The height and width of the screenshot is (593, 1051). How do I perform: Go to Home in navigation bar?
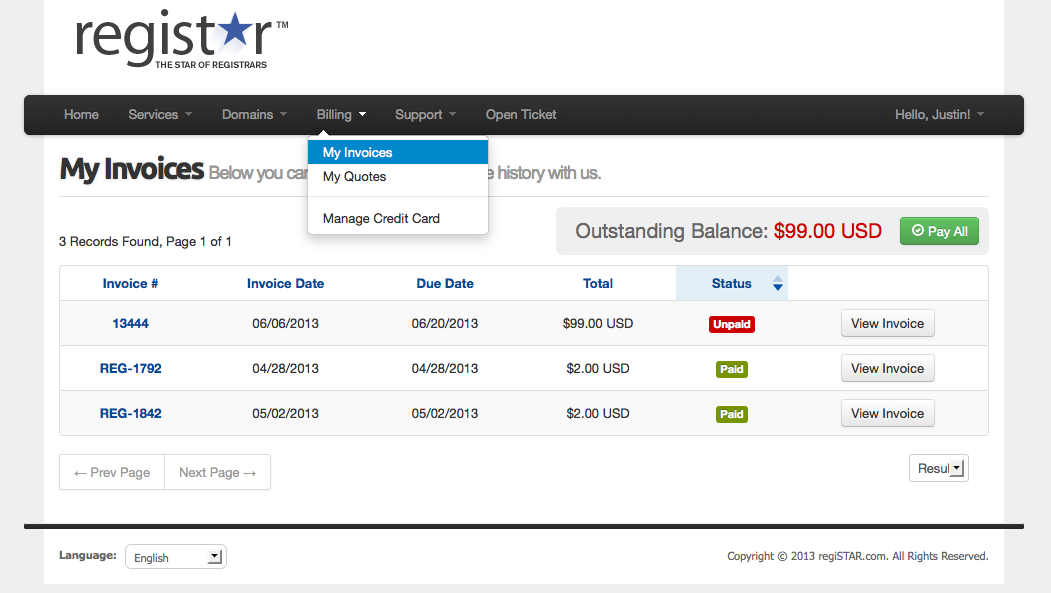point(81,115)
